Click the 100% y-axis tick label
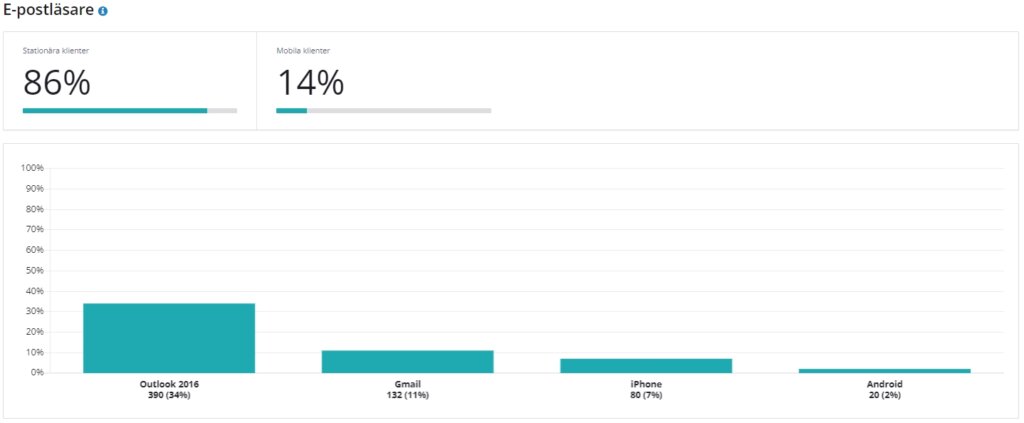1024x423 pixels. click(x=32, y=168)
